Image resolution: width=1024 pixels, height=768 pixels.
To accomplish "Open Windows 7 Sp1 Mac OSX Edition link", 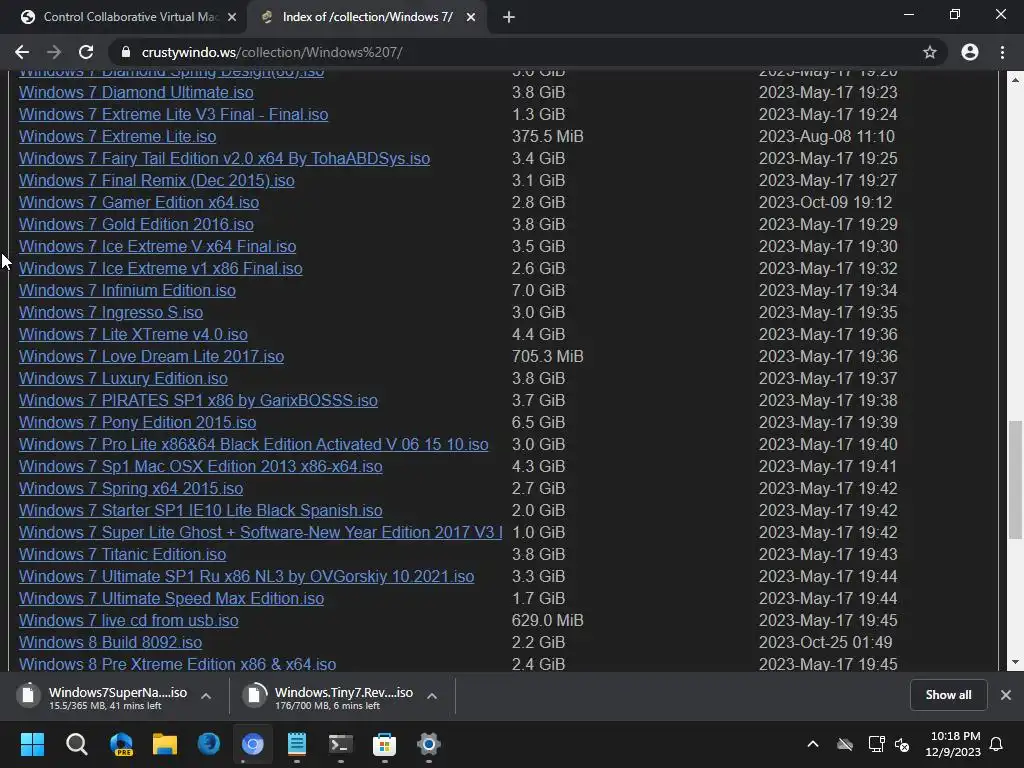I will tap(200, 467).
